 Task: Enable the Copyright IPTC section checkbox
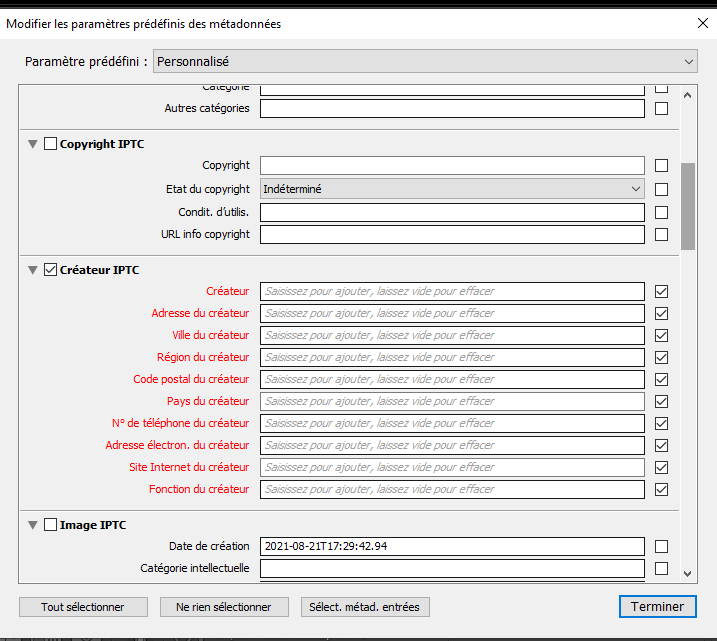click(x=50, y=144)
